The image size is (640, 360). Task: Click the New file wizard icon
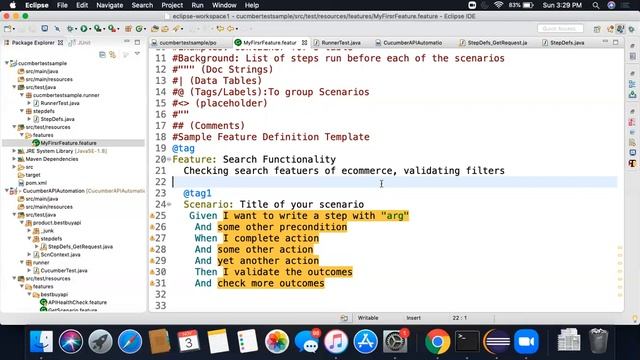click(8, 29)
